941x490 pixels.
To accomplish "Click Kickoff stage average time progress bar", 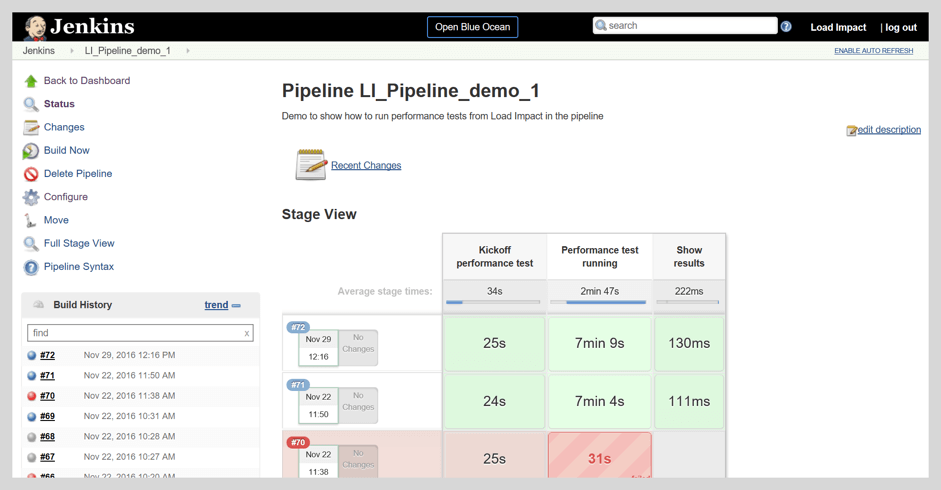I will [x=493, y=302].
